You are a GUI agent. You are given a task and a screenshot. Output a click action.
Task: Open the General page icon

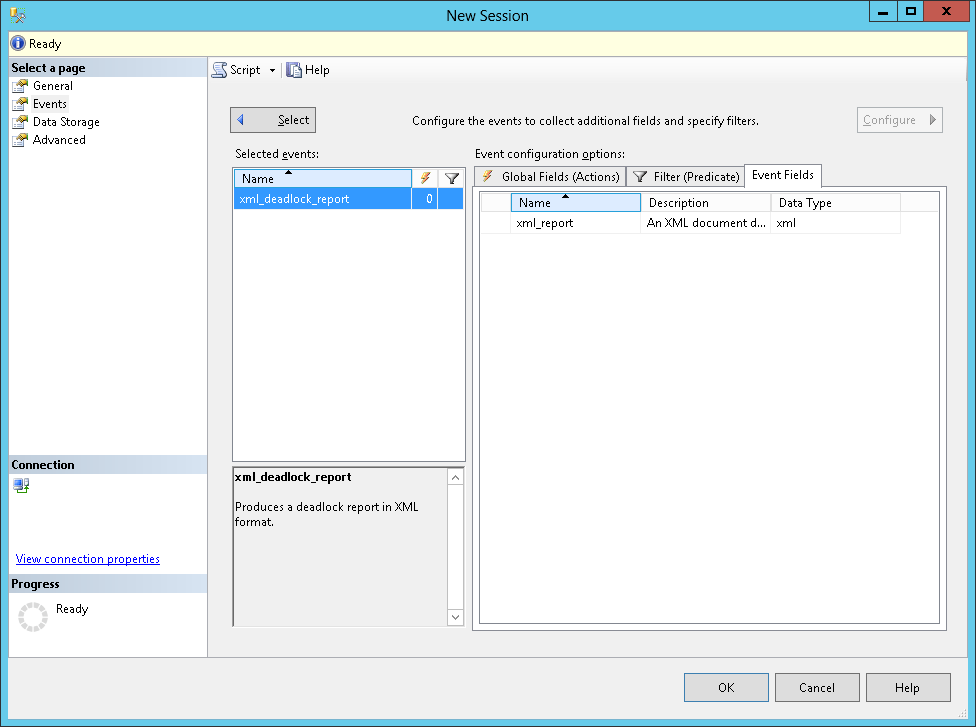pos(21,86)
